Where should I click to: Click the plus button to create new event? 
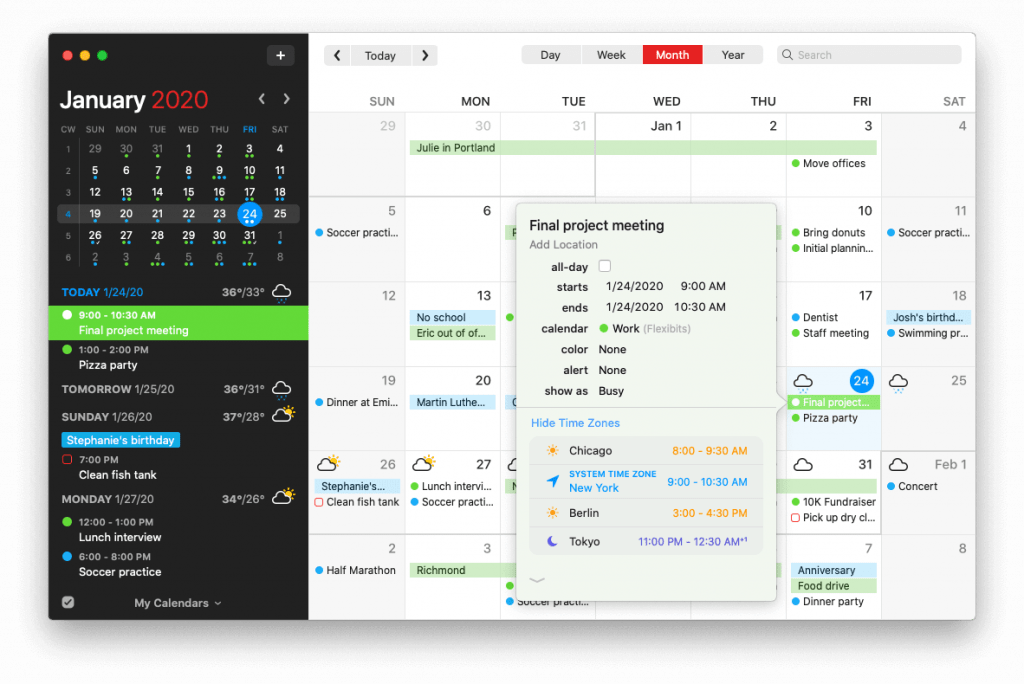point(281,55)
